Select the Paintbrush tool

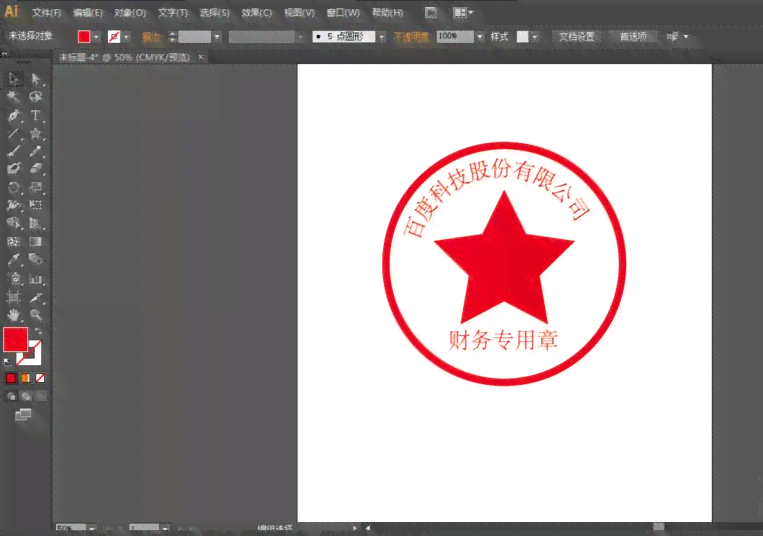(14, 151)
